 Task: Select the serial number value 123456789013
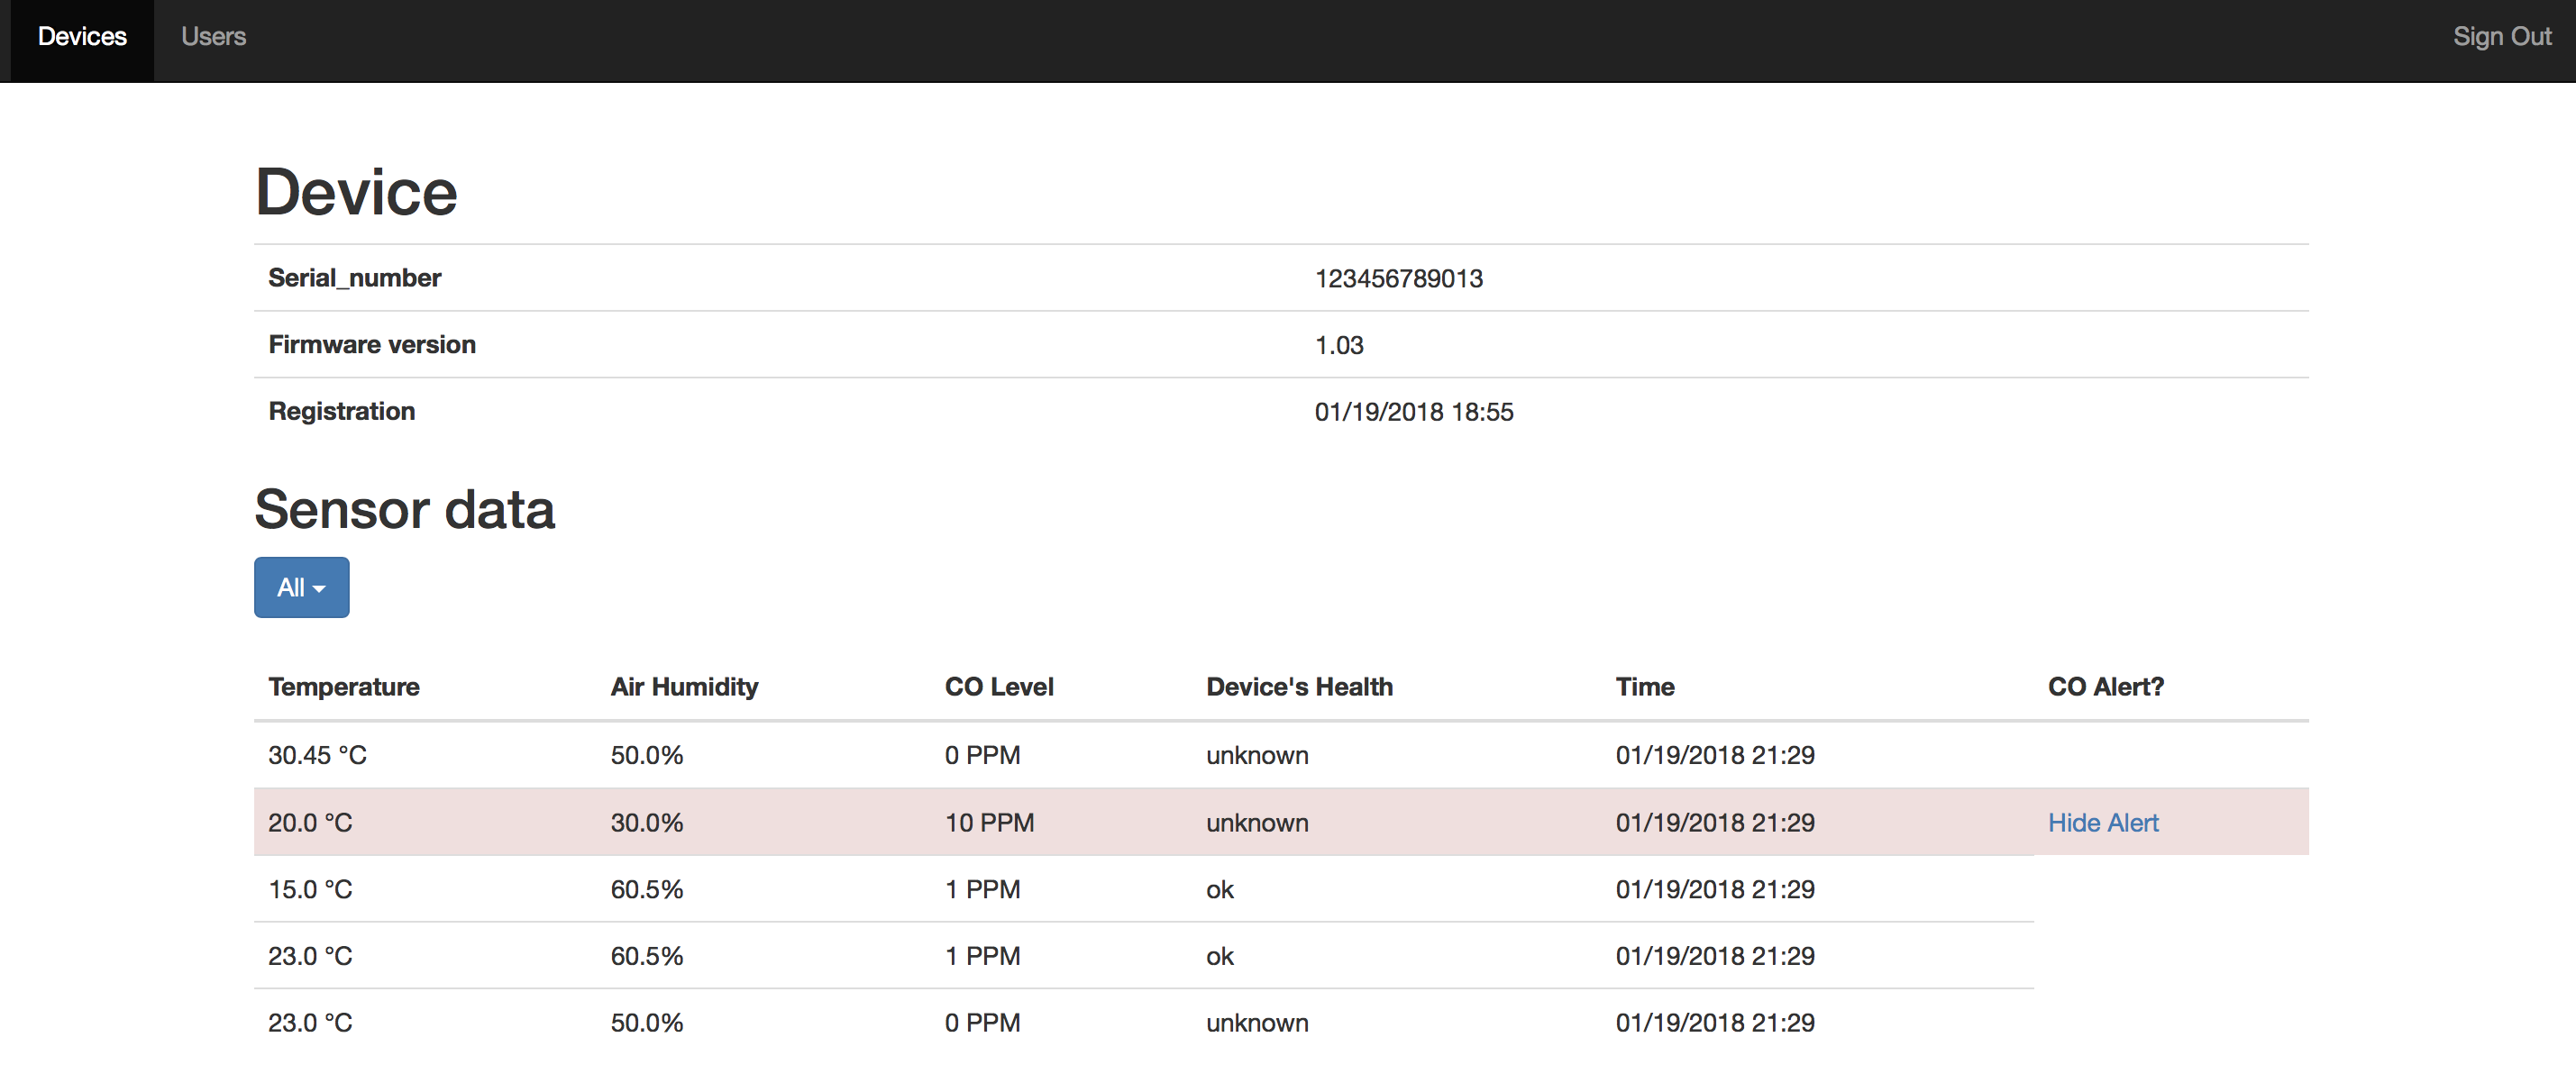point(1398,279)
